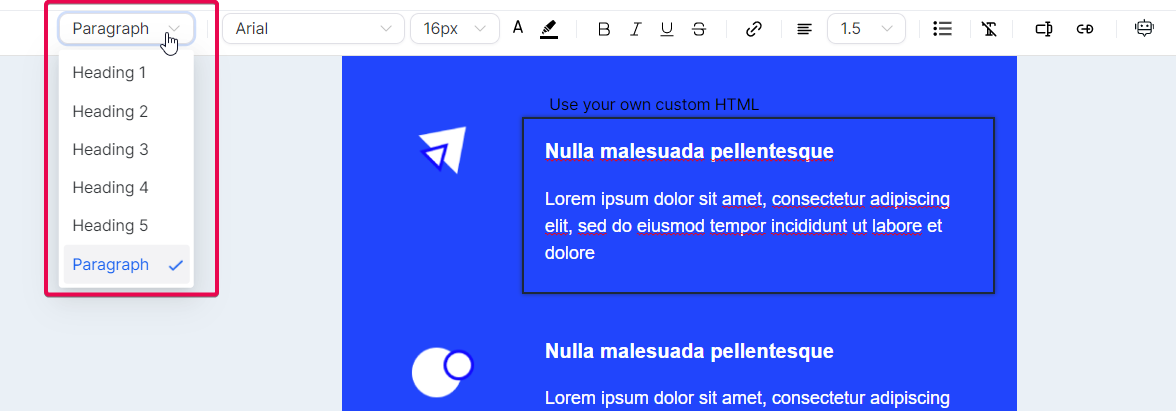Click the bullet list icon
This screenshot has width=1176, height=411.
point(941,29)
